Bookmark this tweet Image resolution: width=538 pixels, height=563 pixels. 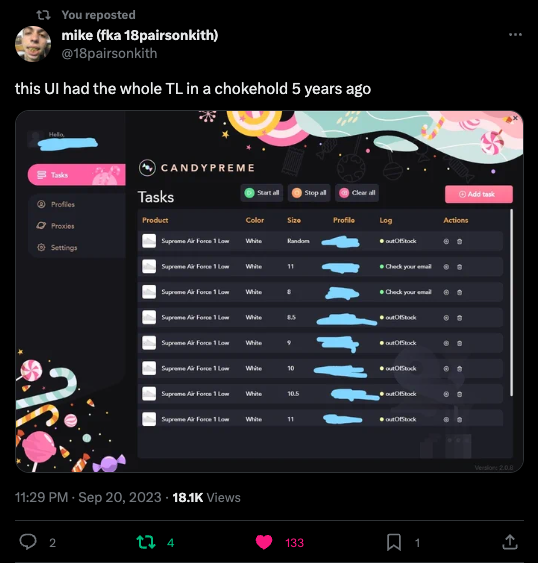394,542
